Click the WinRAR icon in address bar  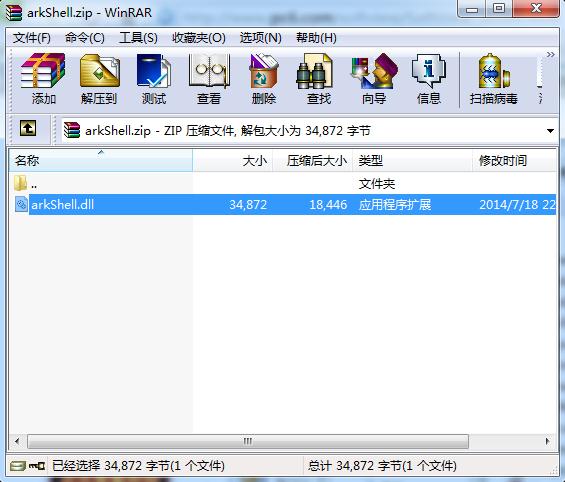[x=72, y=130]
